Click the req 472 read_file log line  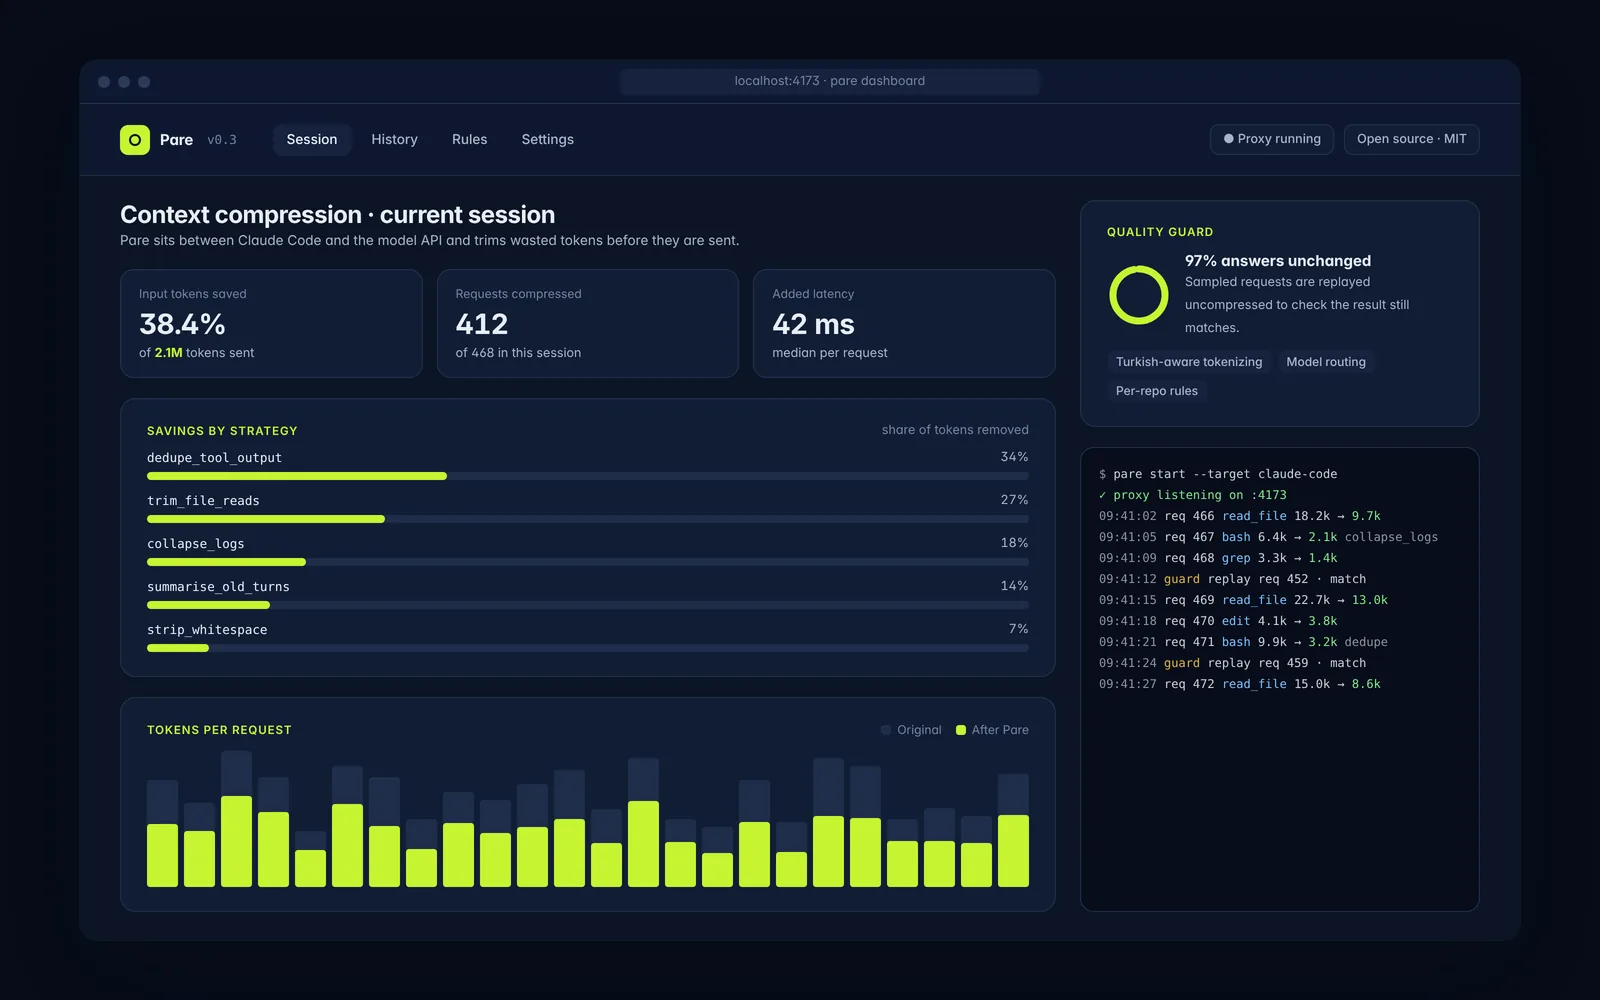(x=1240, y=684)
